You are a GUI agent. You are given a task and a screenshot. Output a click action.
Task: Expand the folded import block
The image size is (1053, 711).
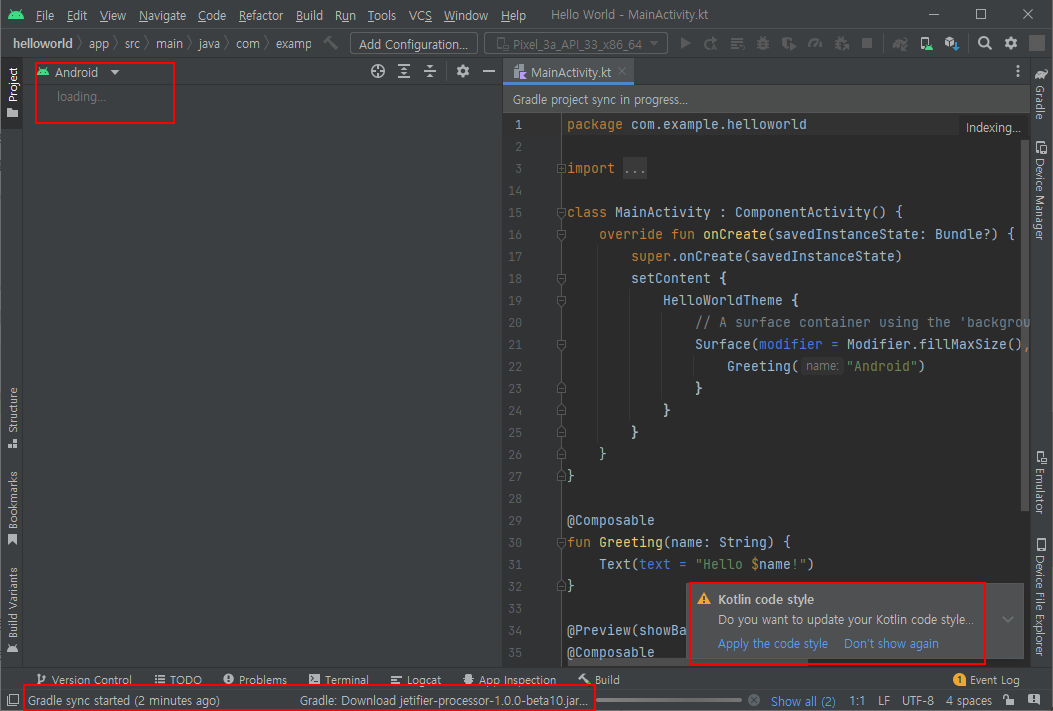pyautogui.click(x=561, y=169)
